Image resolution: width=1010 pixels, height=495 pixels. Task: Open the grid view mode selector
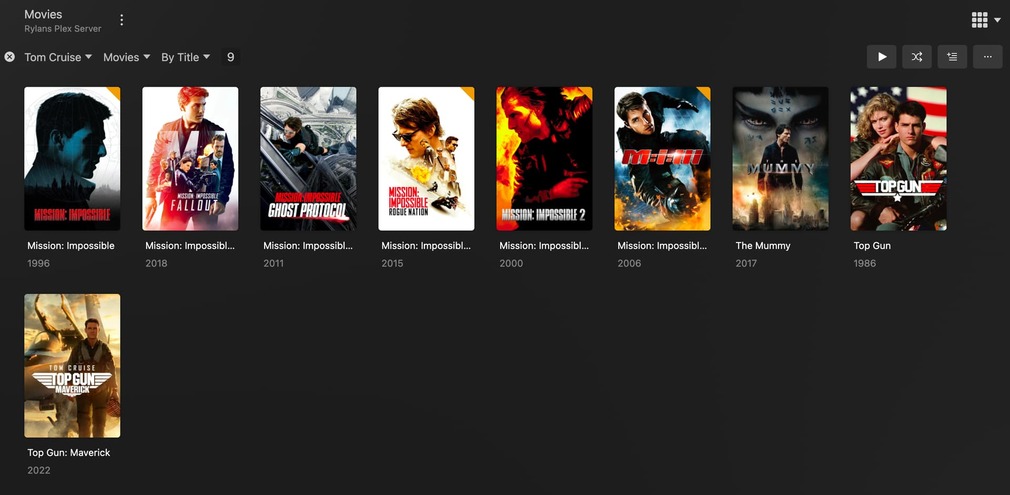(986, 20)
